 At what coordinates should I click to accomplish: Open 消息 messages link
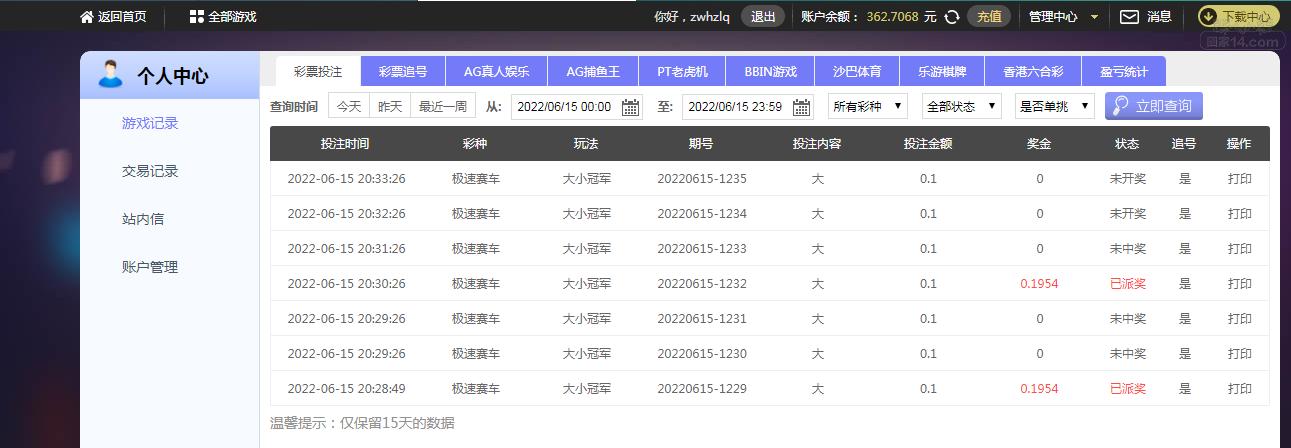(1159, 17)
